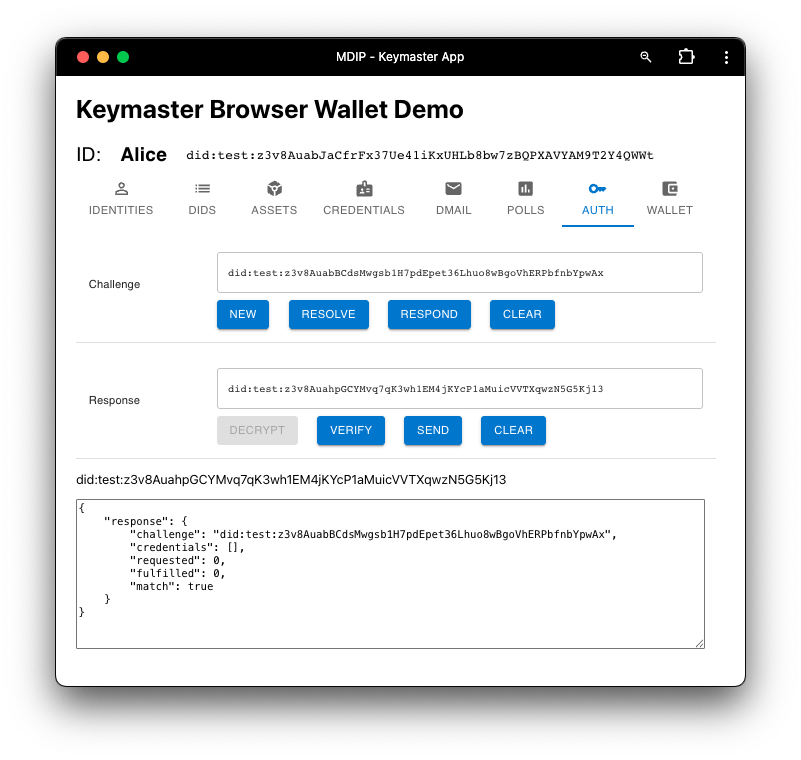Clear the Challenge field

click(x=522, y=314)
